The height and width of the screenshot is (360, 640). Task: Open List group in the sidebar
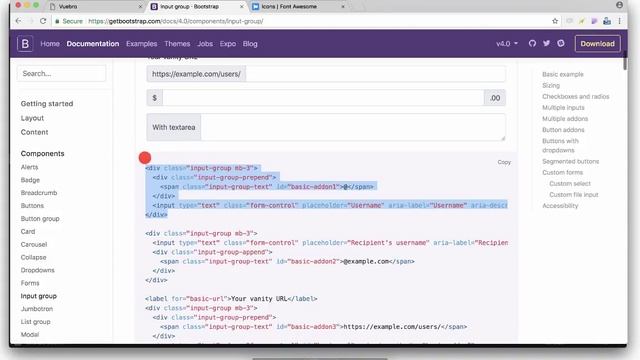[x=36, y=322]
